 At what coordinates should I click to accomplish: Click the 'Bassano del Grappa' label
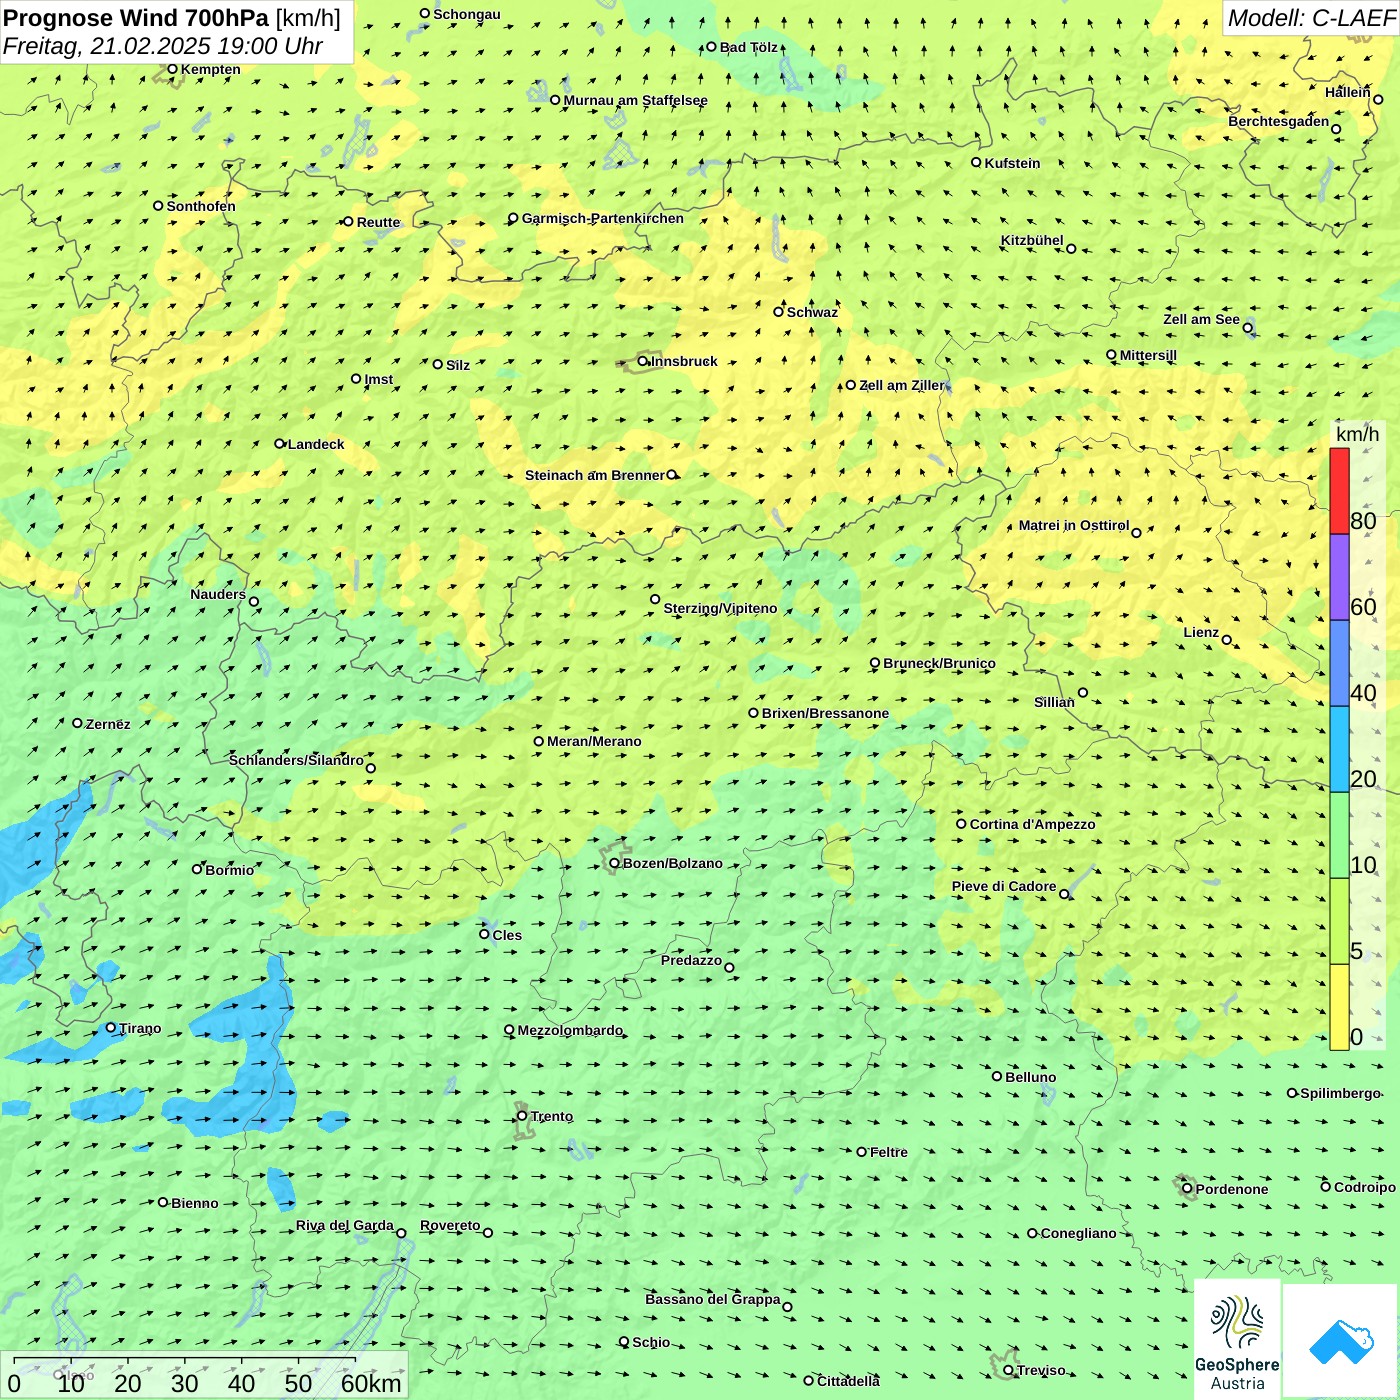tap(712, 1299)
